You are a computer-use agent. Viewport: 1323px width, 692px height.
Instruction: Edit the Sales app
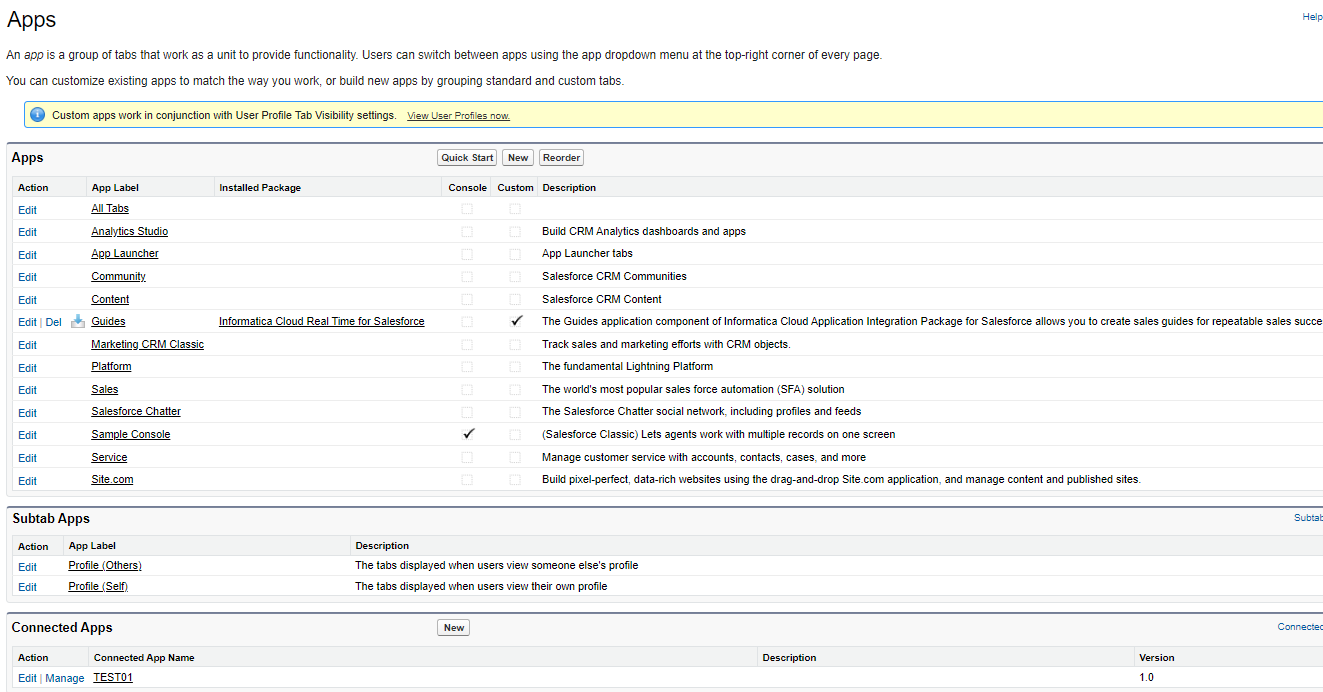[27, 390]
